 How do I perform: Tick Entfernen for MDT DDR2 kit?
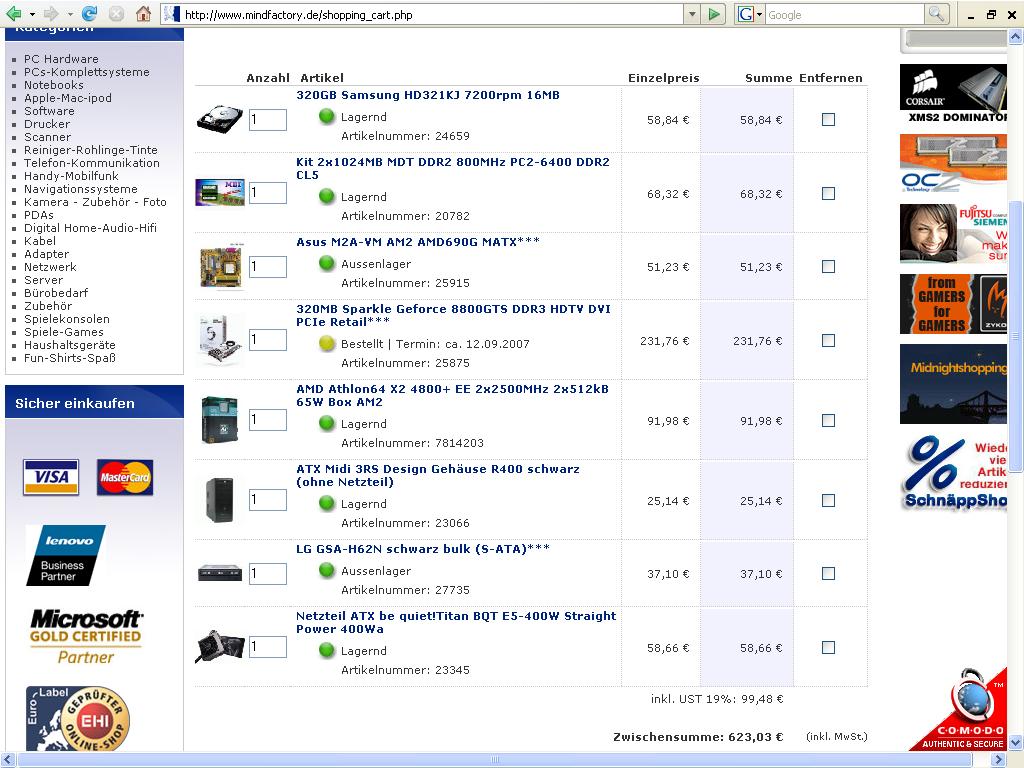pos(828,193)
